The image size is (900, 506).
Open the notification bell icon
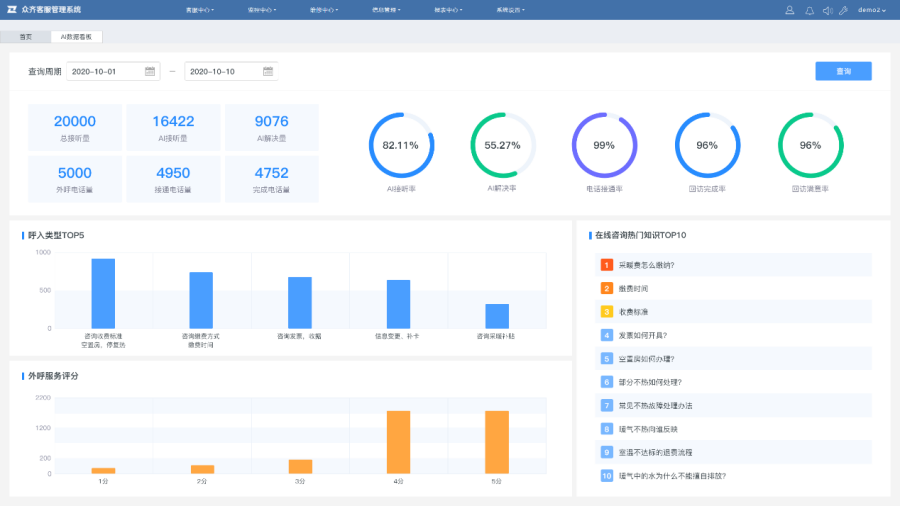(809, 10)
